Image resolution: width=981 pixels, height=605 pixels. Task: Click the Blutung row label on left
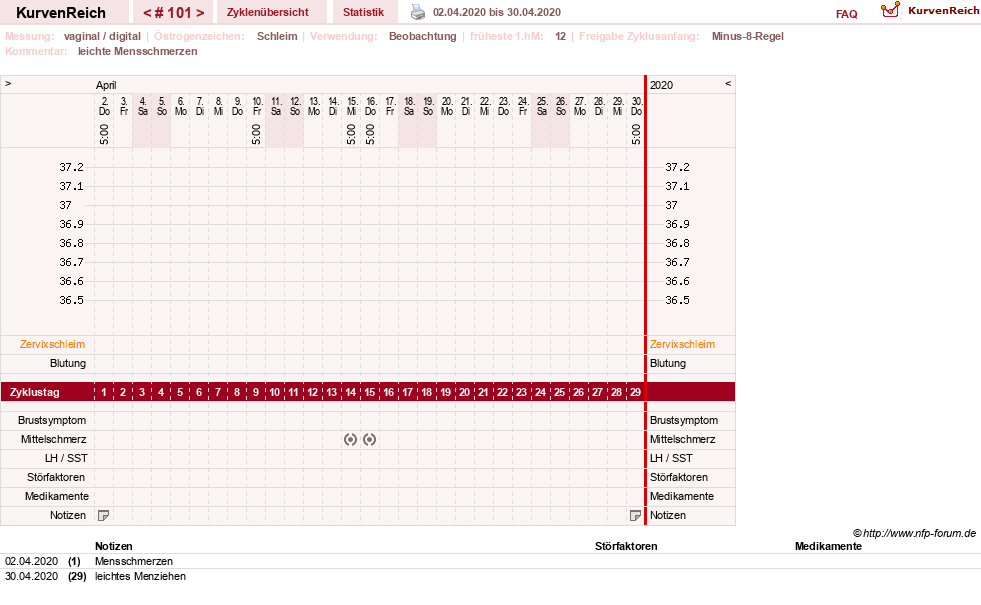(68, 364)
